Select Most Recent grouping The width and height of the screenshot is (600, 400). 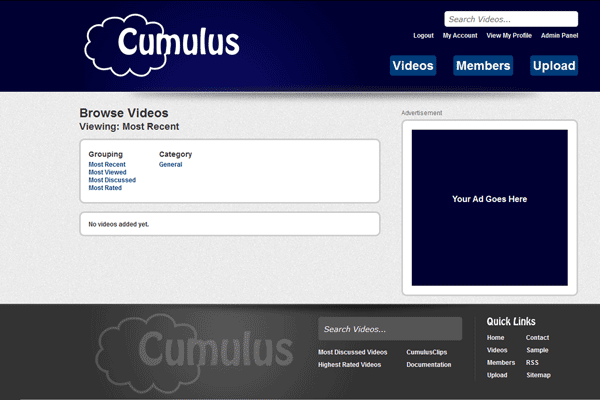tap(107, 164)
